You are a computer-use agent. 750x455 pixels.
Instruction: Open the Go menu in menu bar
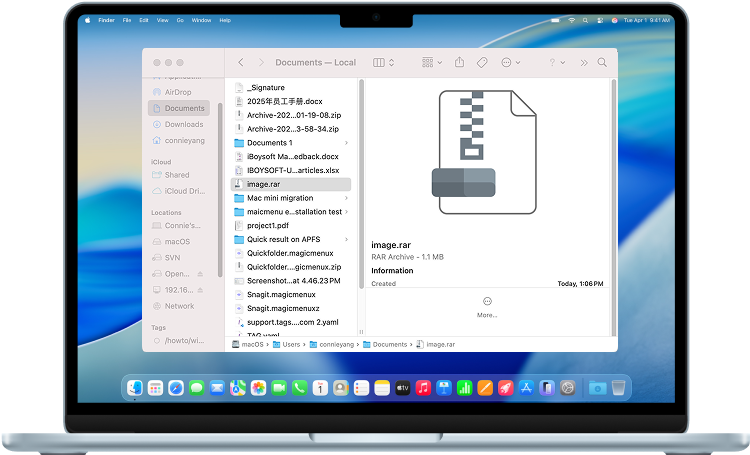(180, 20)
